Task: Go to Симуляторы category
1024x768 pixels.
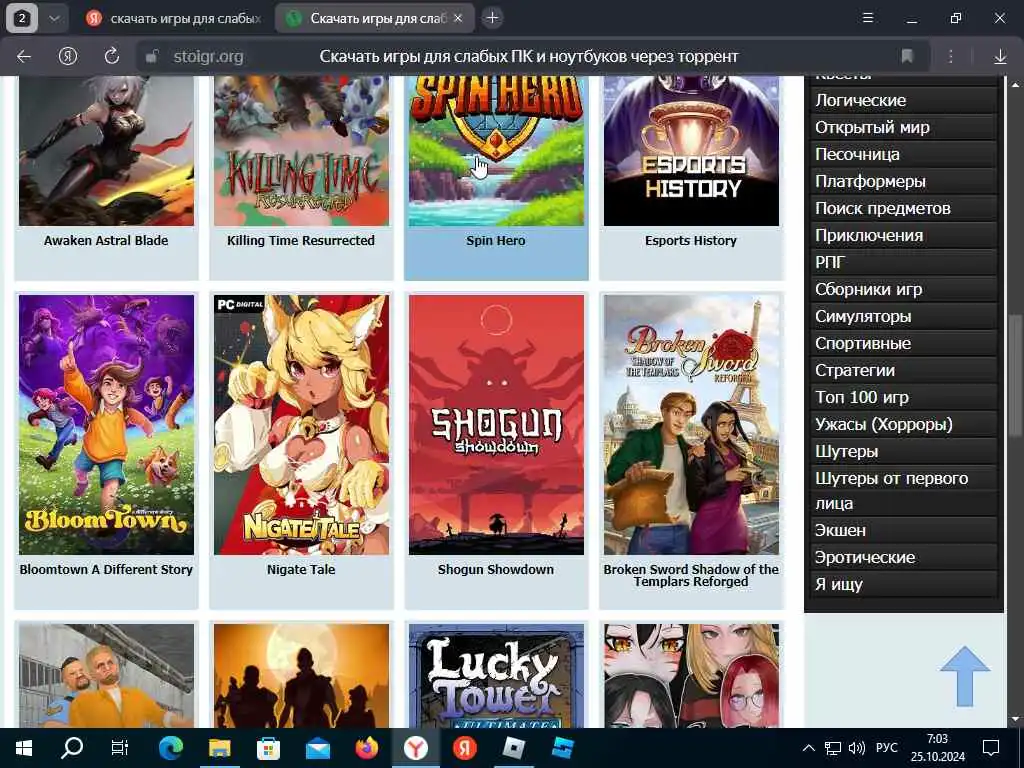Action: [904, 316]
